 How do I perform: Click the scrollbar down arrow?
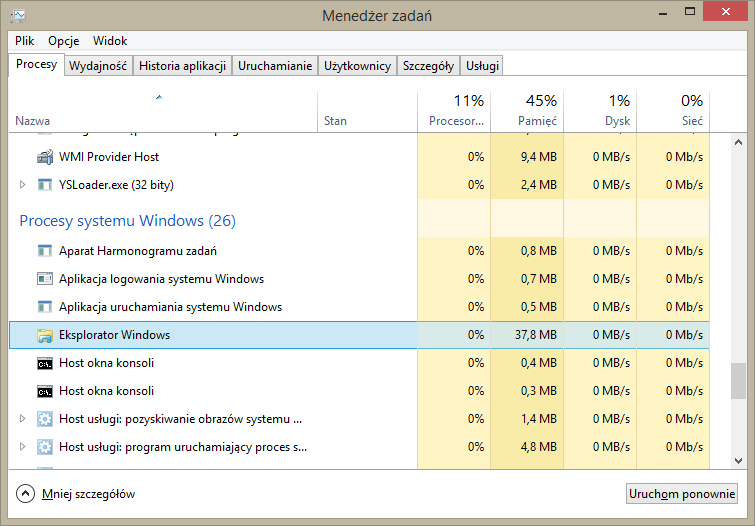(x=738, y=461)
